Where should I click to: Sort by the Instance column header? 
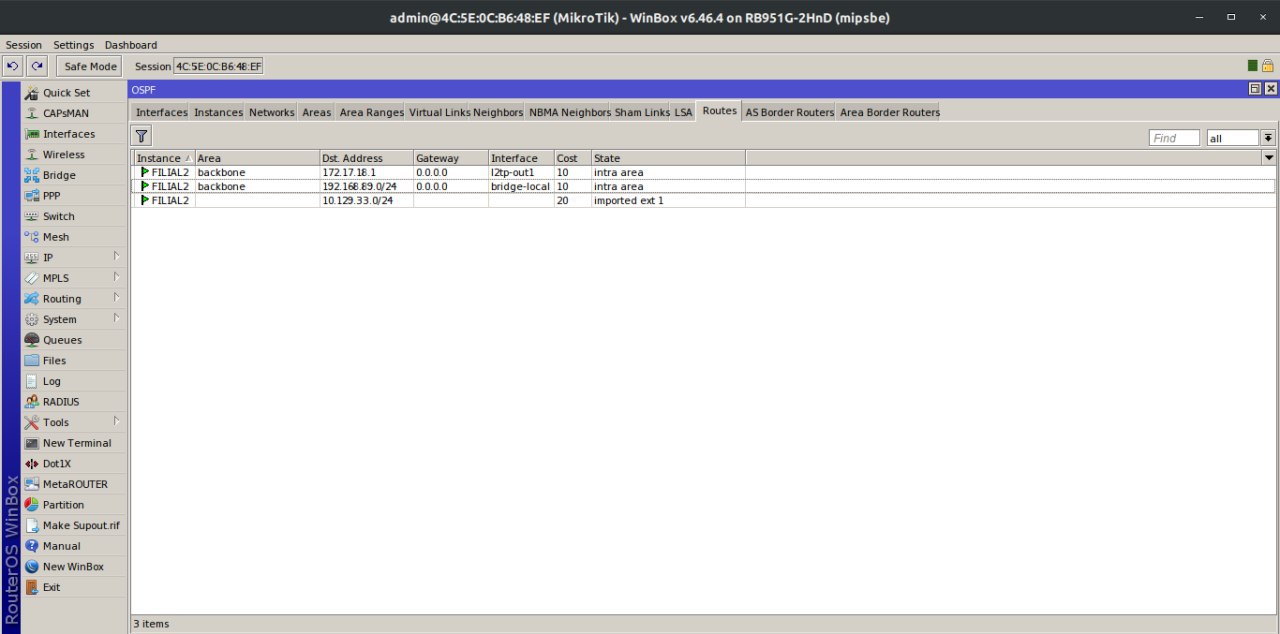(163, 158)
